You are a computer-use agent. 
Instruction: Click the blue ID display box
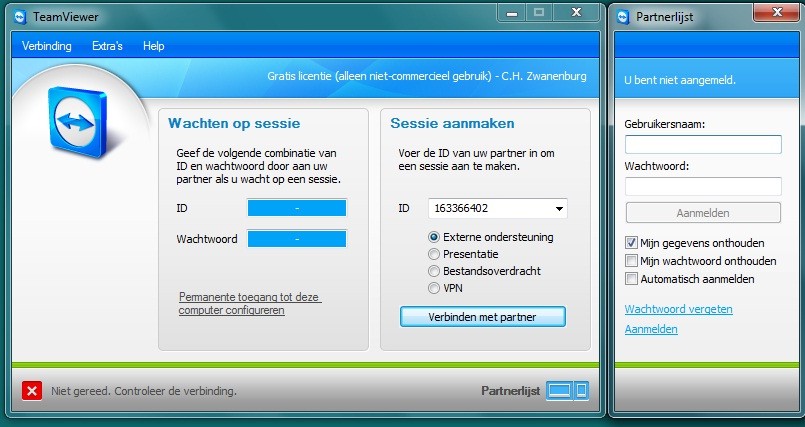[x=297, y=208]
